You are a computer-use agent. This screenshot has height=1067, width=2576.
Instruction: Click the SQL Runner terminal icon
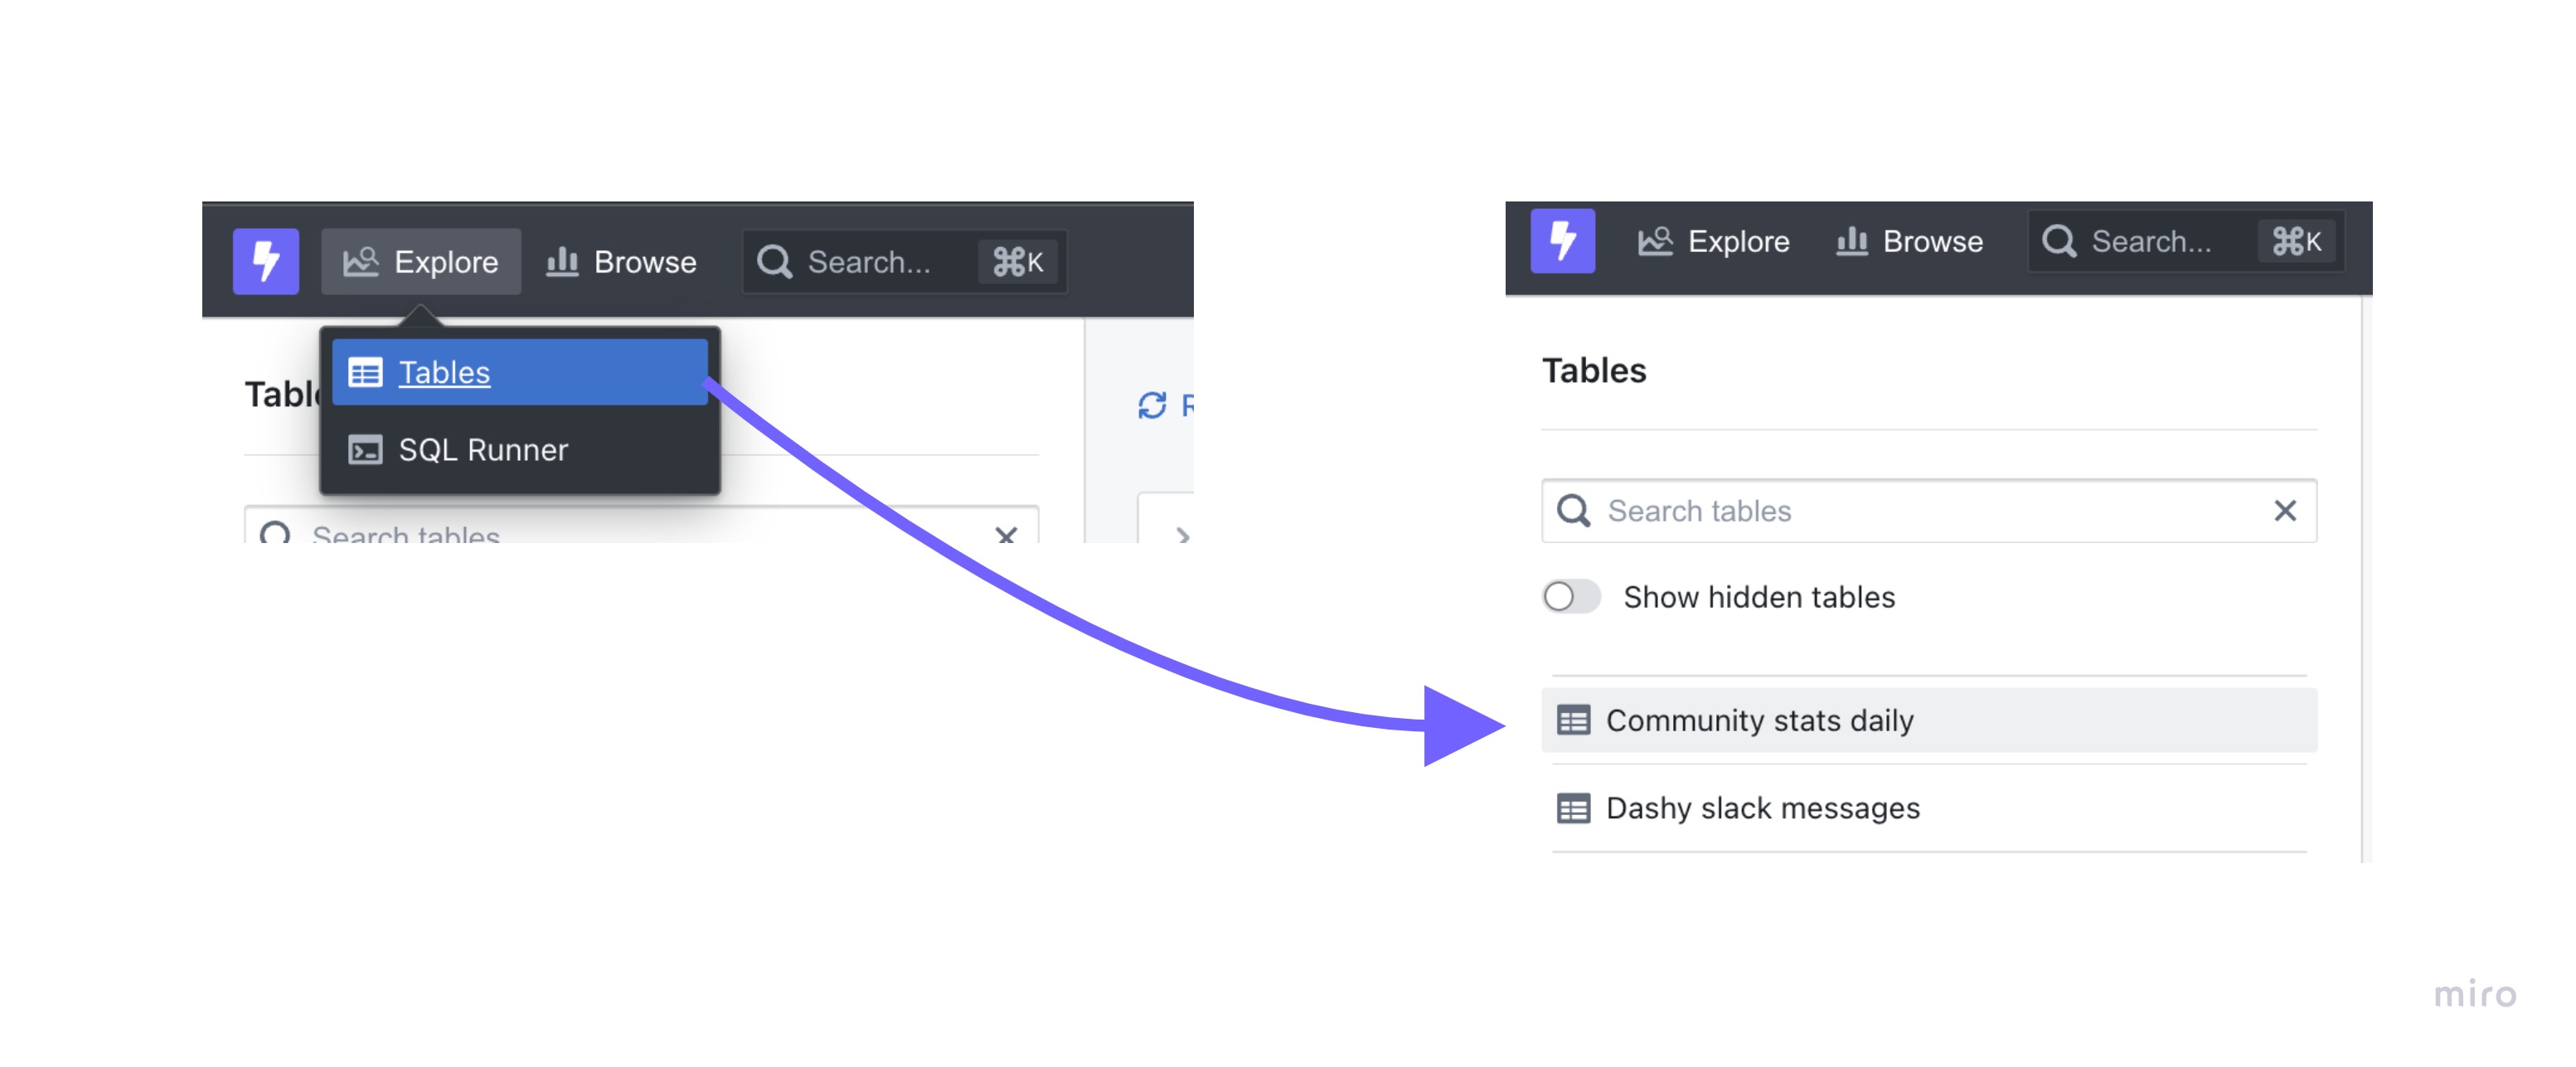coord(365,450)
